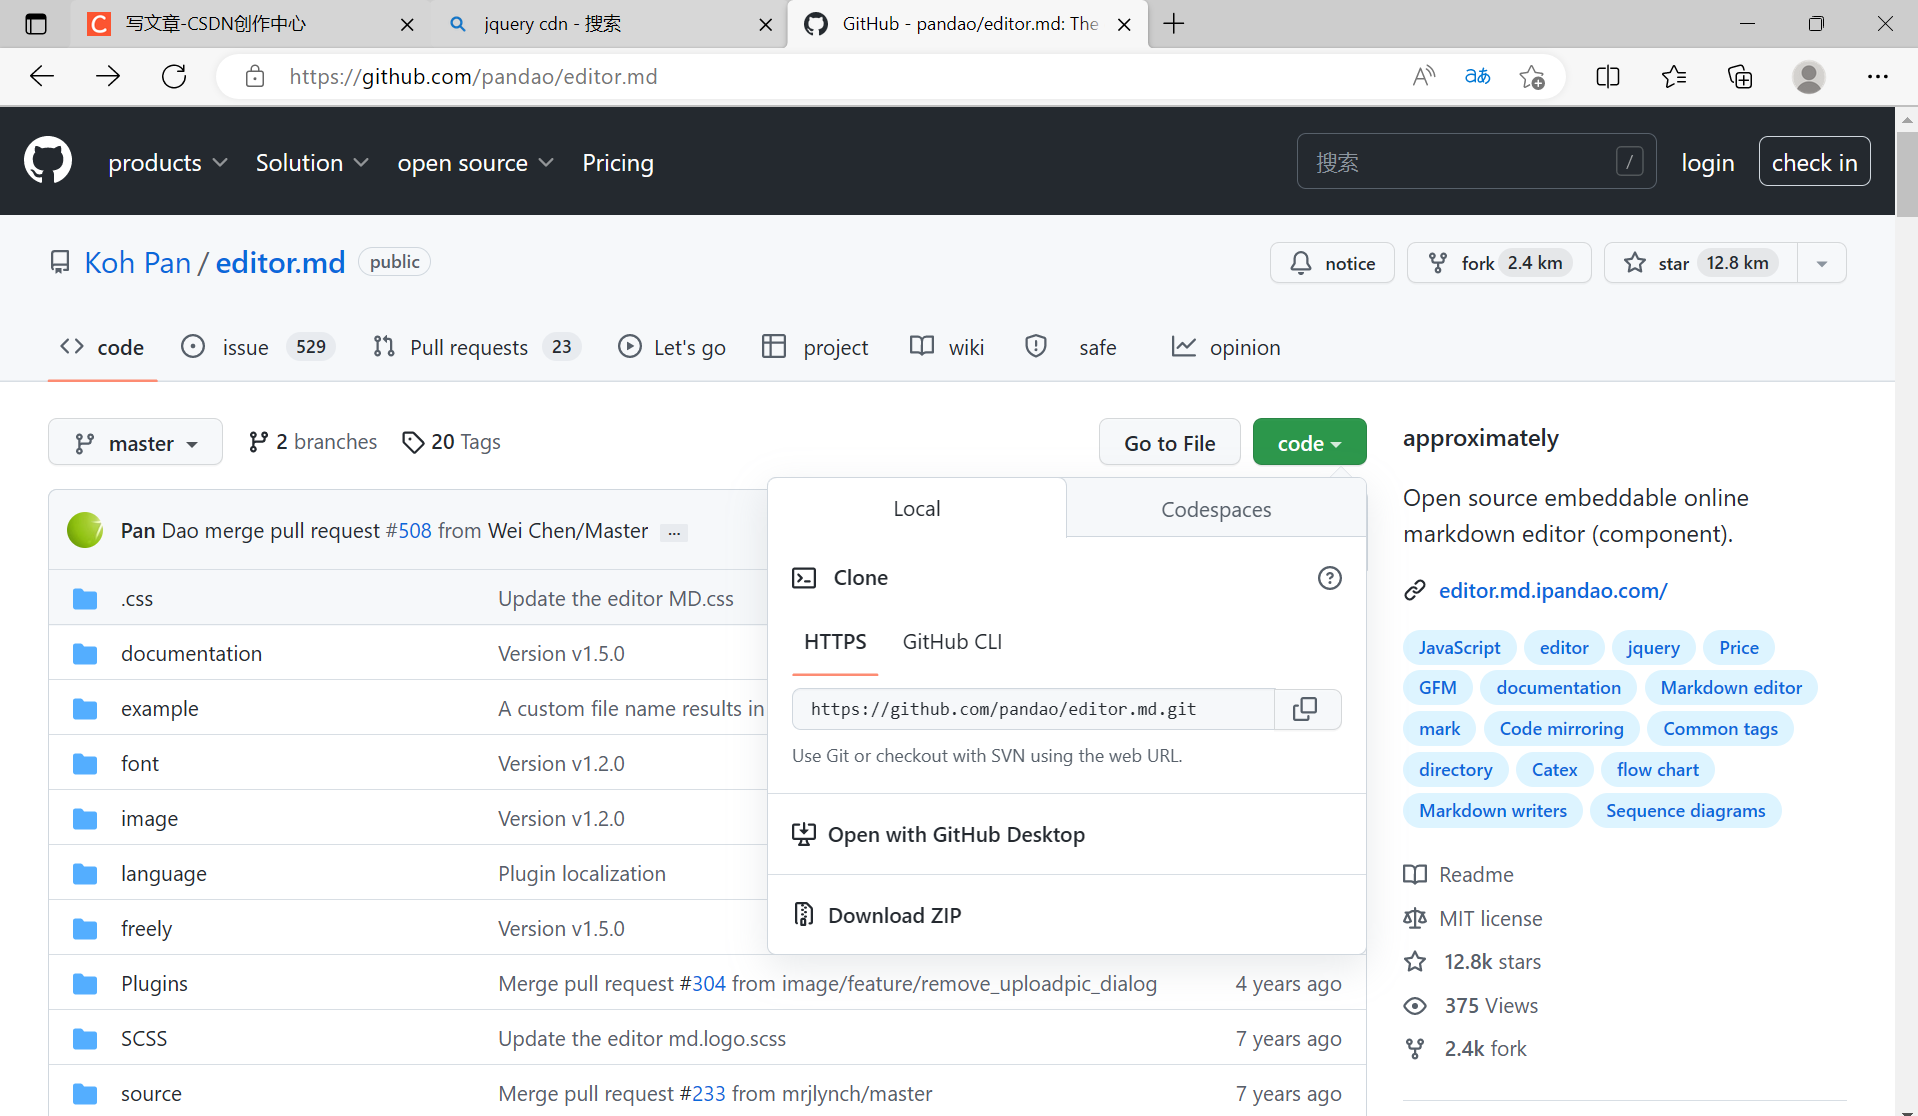Open the opinion insights tab

pyautogui.click(x=1226, y=347)
